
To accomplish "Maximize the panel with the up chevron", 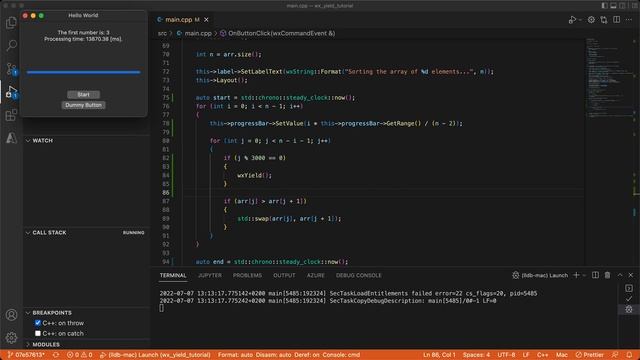I will (620, 276).
